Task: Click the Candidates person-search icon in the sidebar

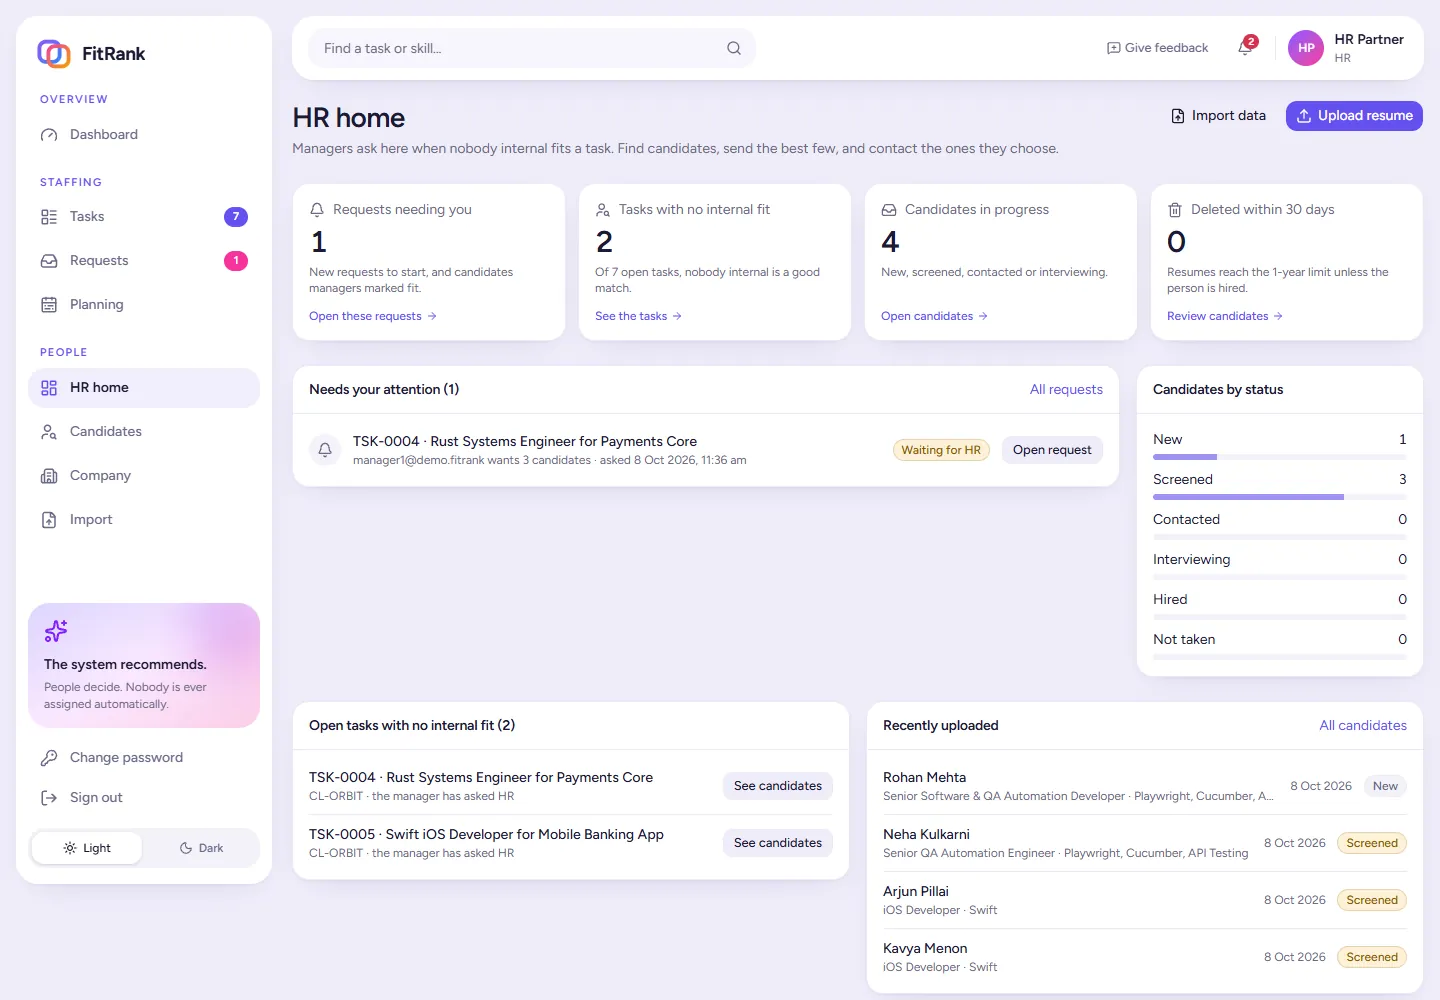Action: click(49, 432)
